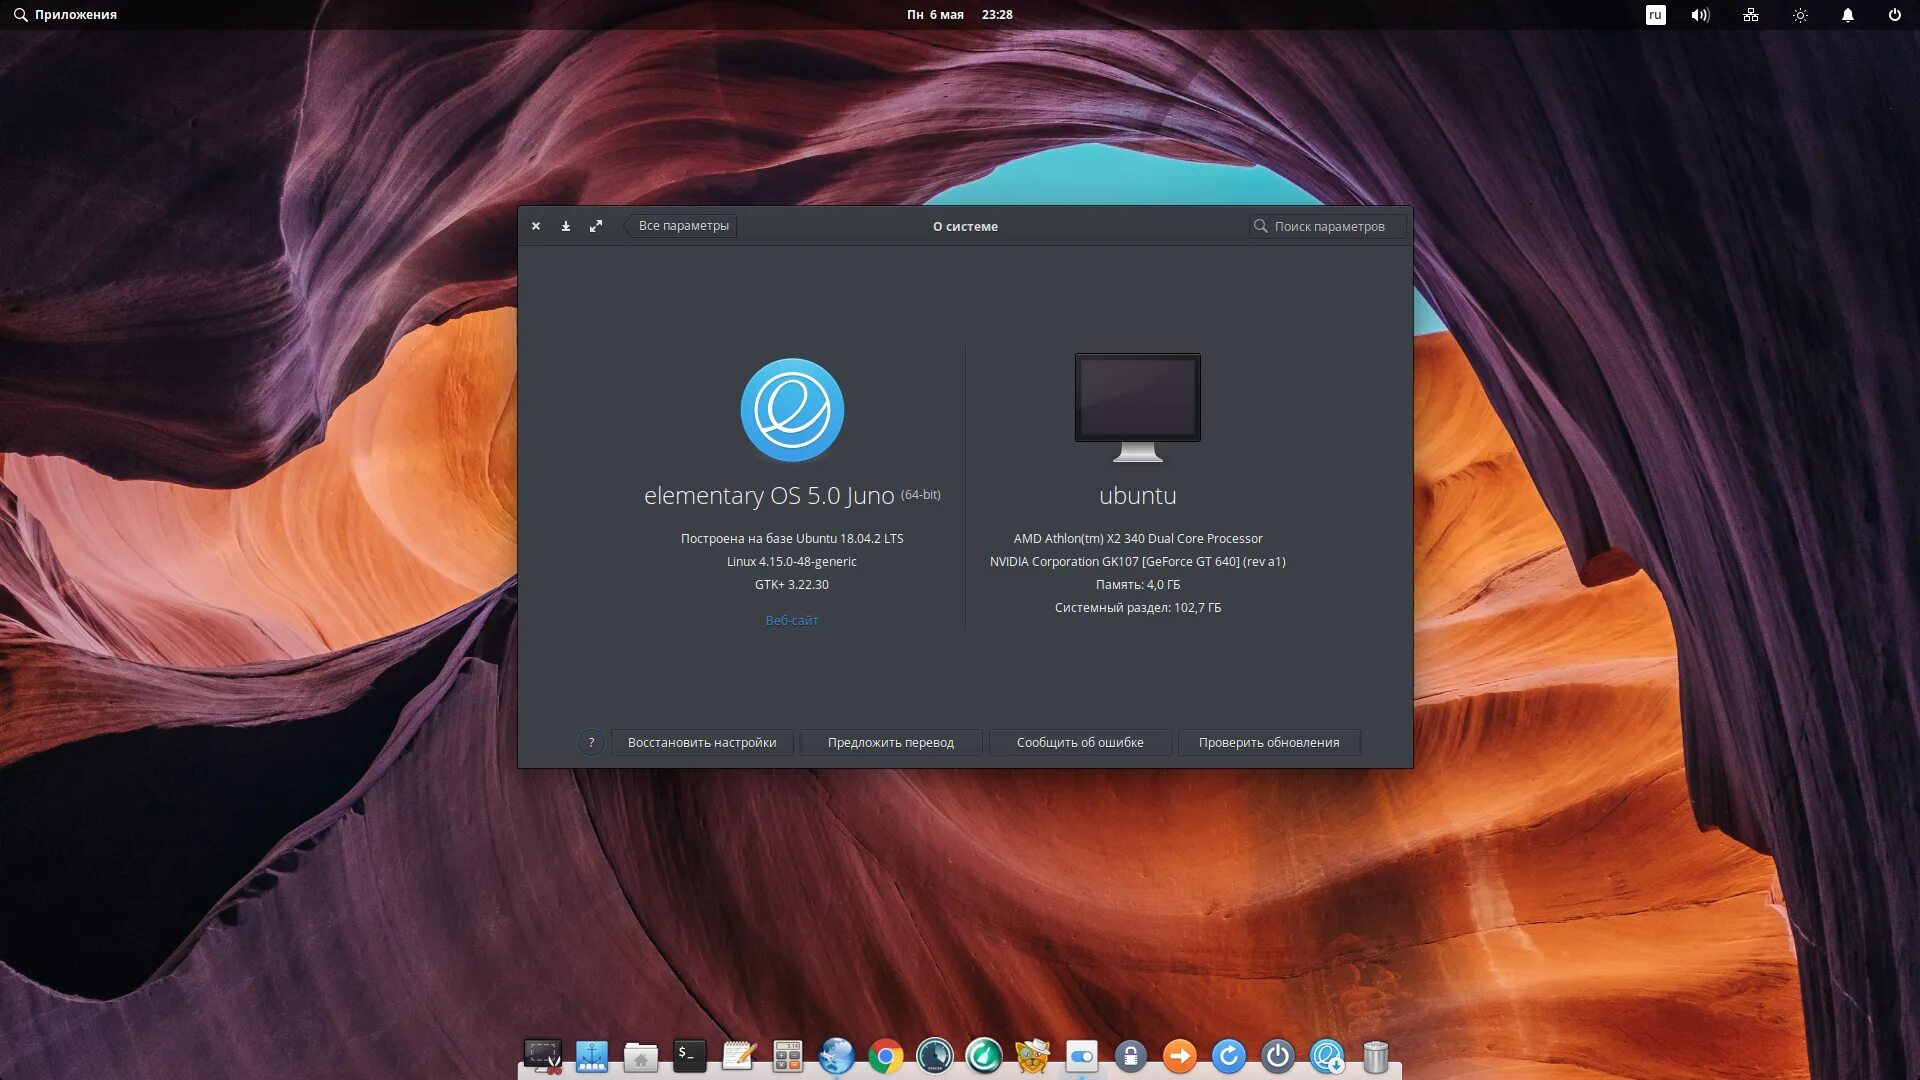Click Check for updates button

coord(1269,742)
